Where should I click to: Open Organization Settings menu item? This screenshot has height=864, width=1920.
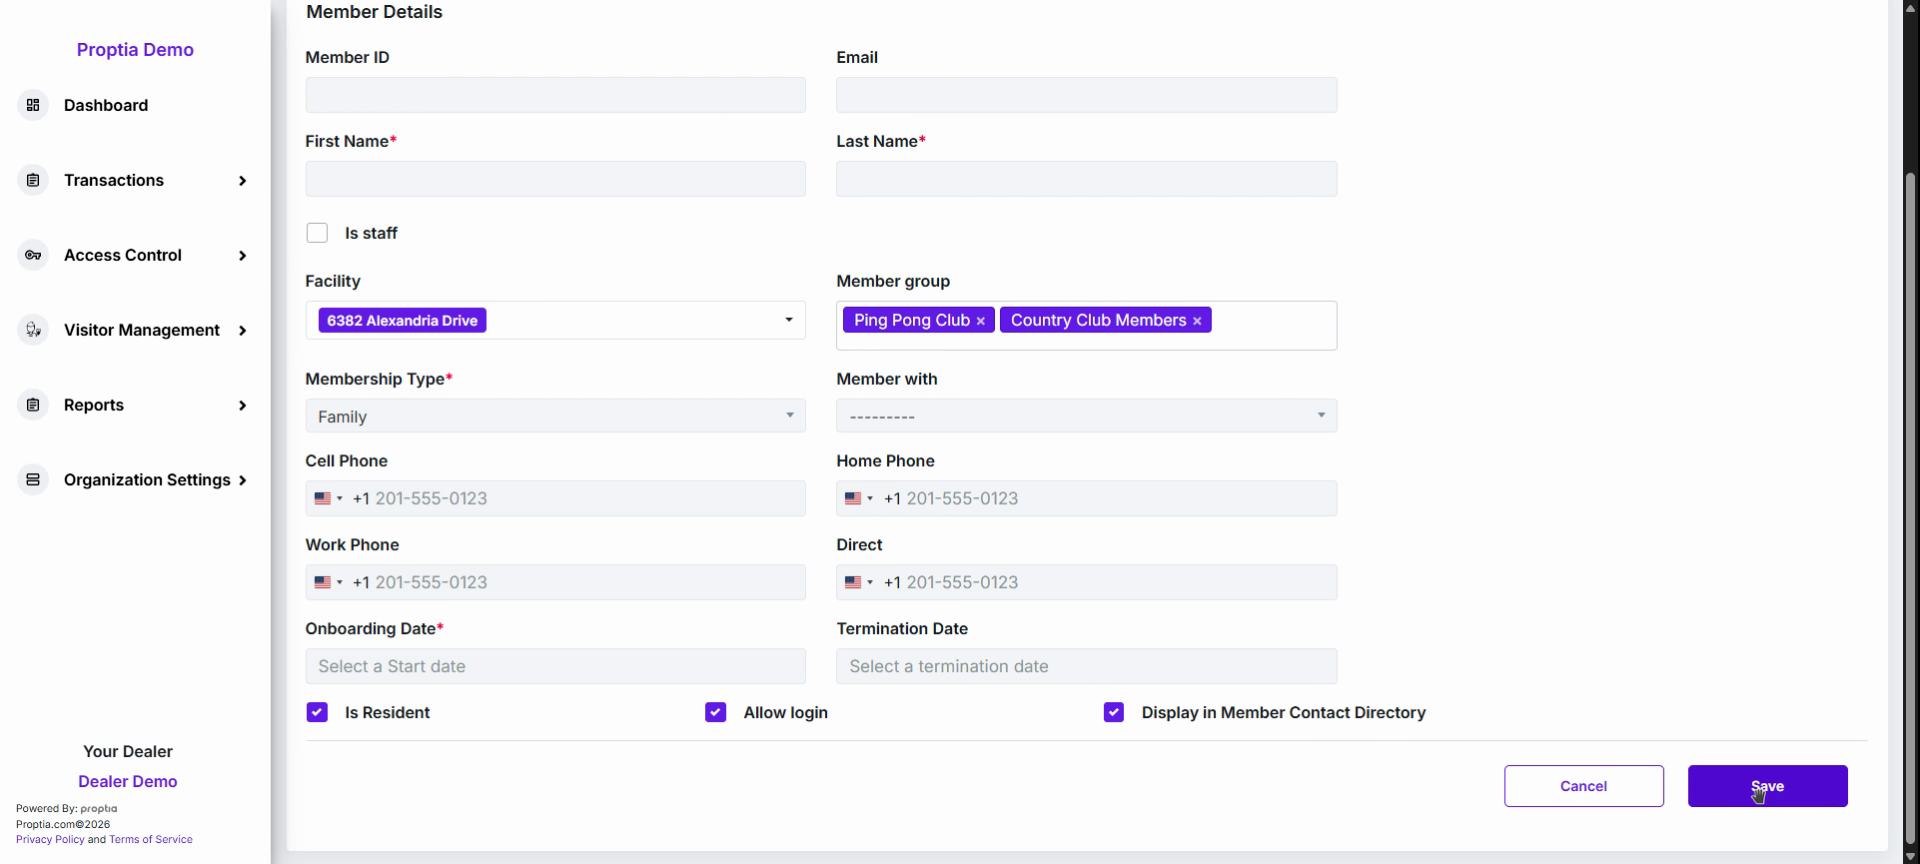click(x=147, y=480)
